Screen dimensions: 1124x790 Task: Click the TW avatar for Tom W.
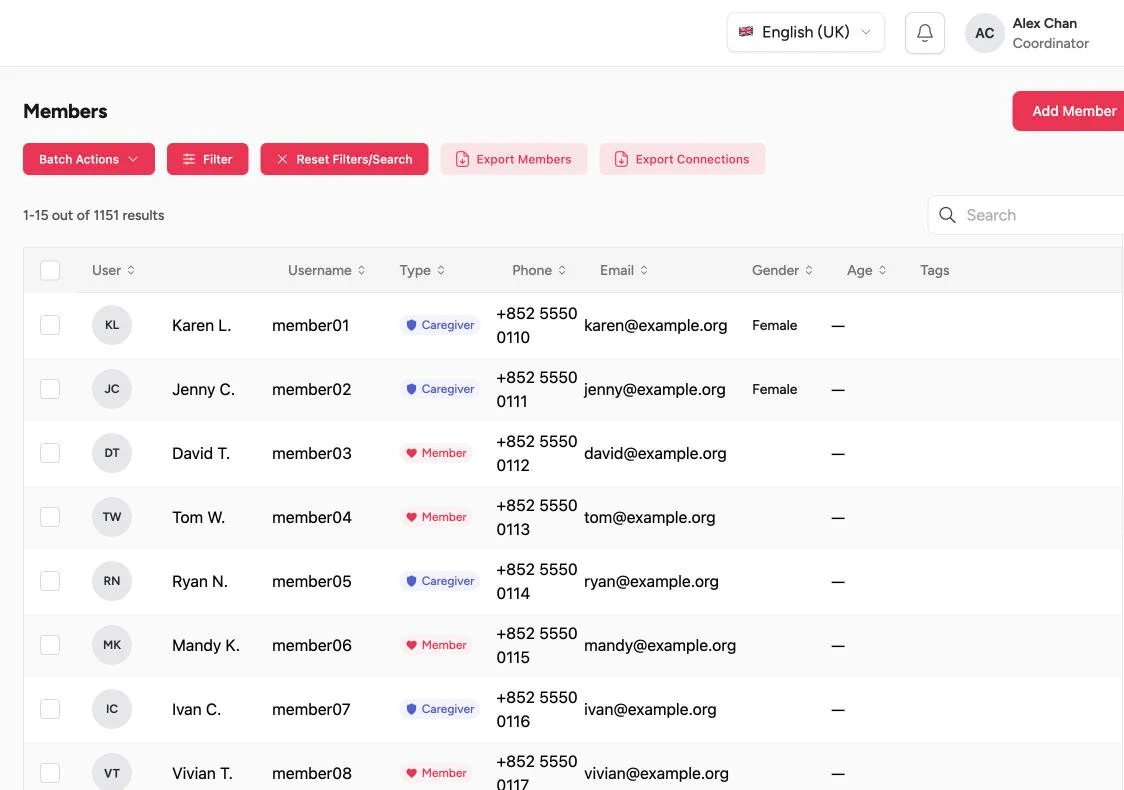(112, 517)
